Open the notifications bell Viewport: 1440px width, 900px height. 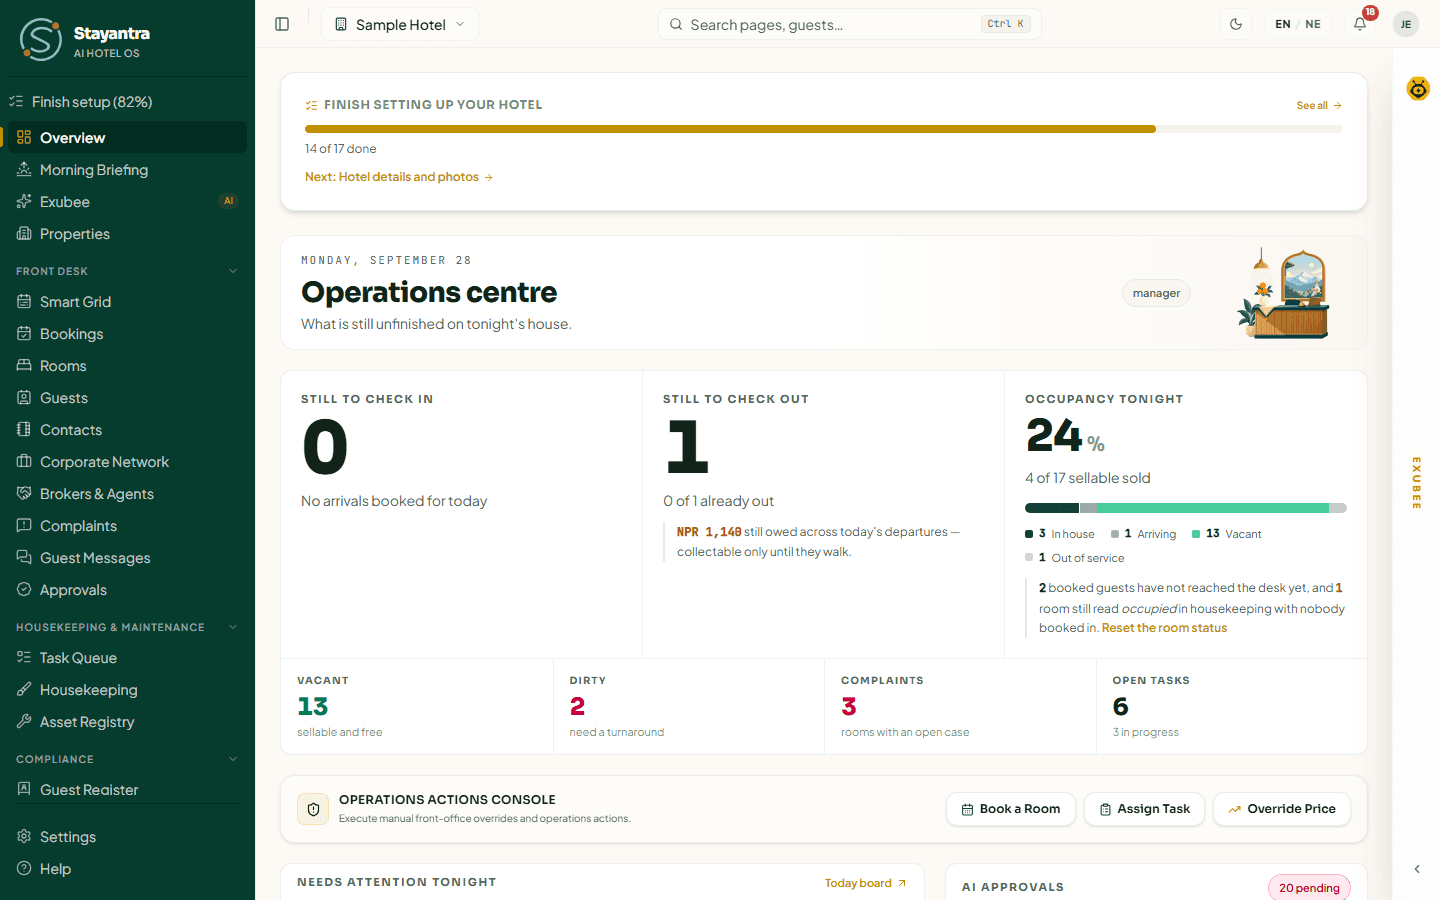click(x=1360, y=24)
